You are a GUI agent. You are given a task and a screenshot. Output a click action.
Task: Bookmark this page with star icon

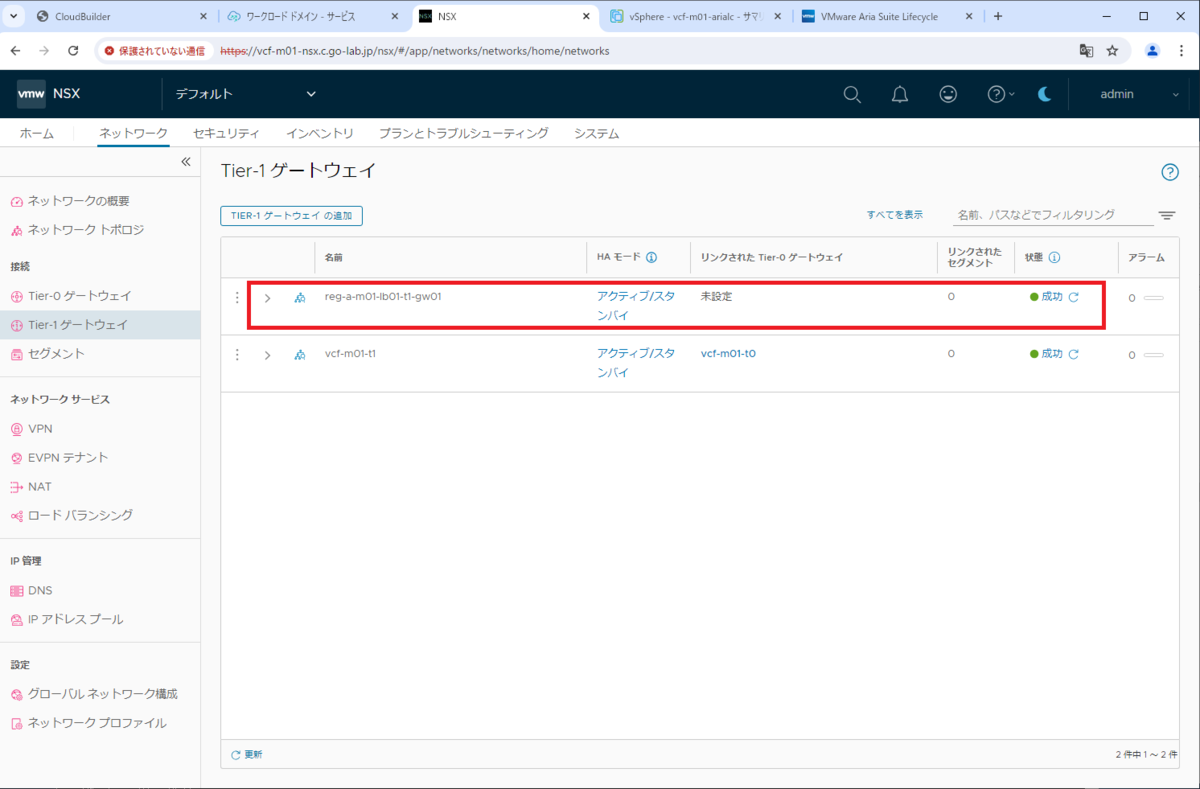[1112, 51]
